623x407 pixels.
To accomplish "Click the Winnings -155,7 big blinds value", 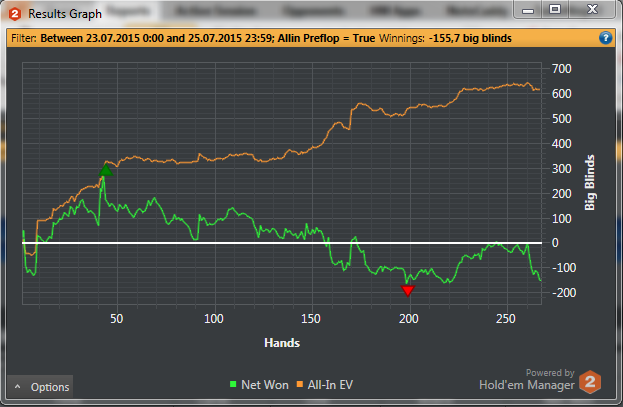I will 470,39.
